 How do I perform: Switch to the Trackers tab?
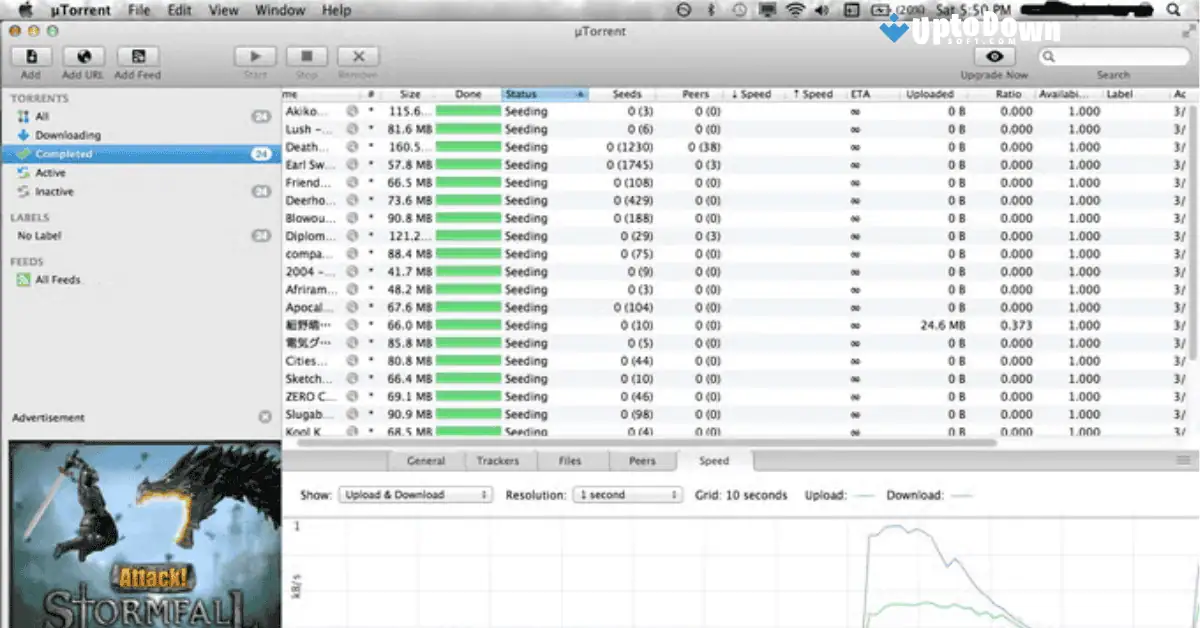click(x=500, y=461)
